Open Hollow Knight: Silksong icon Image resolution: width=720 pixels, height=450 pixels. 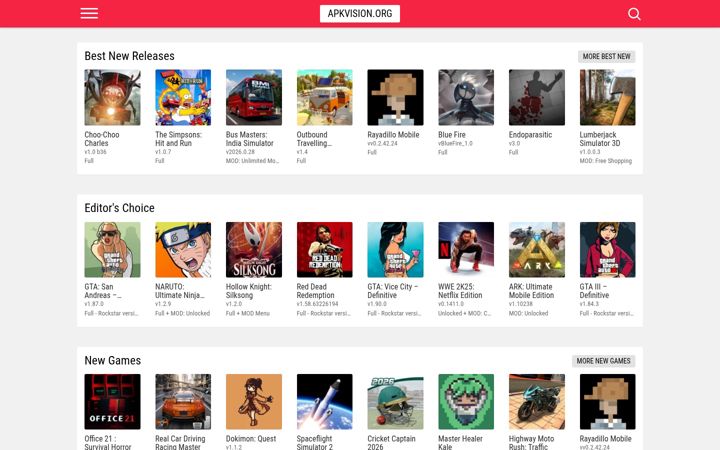coord(254,250)
